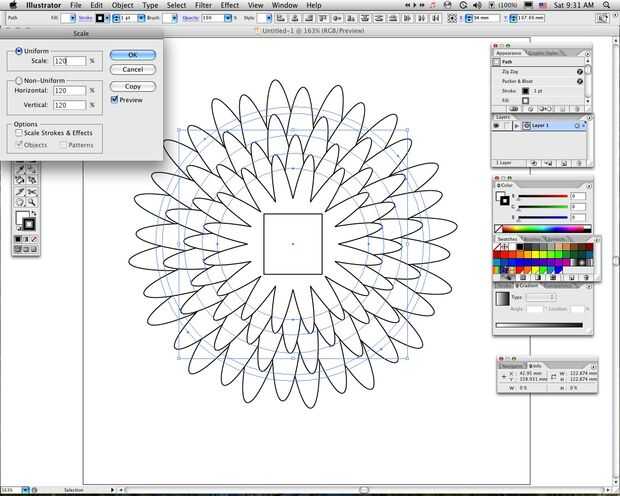Click the red slider in Color panel
This screenshot has width=620, height=496.
click(543, 196)
